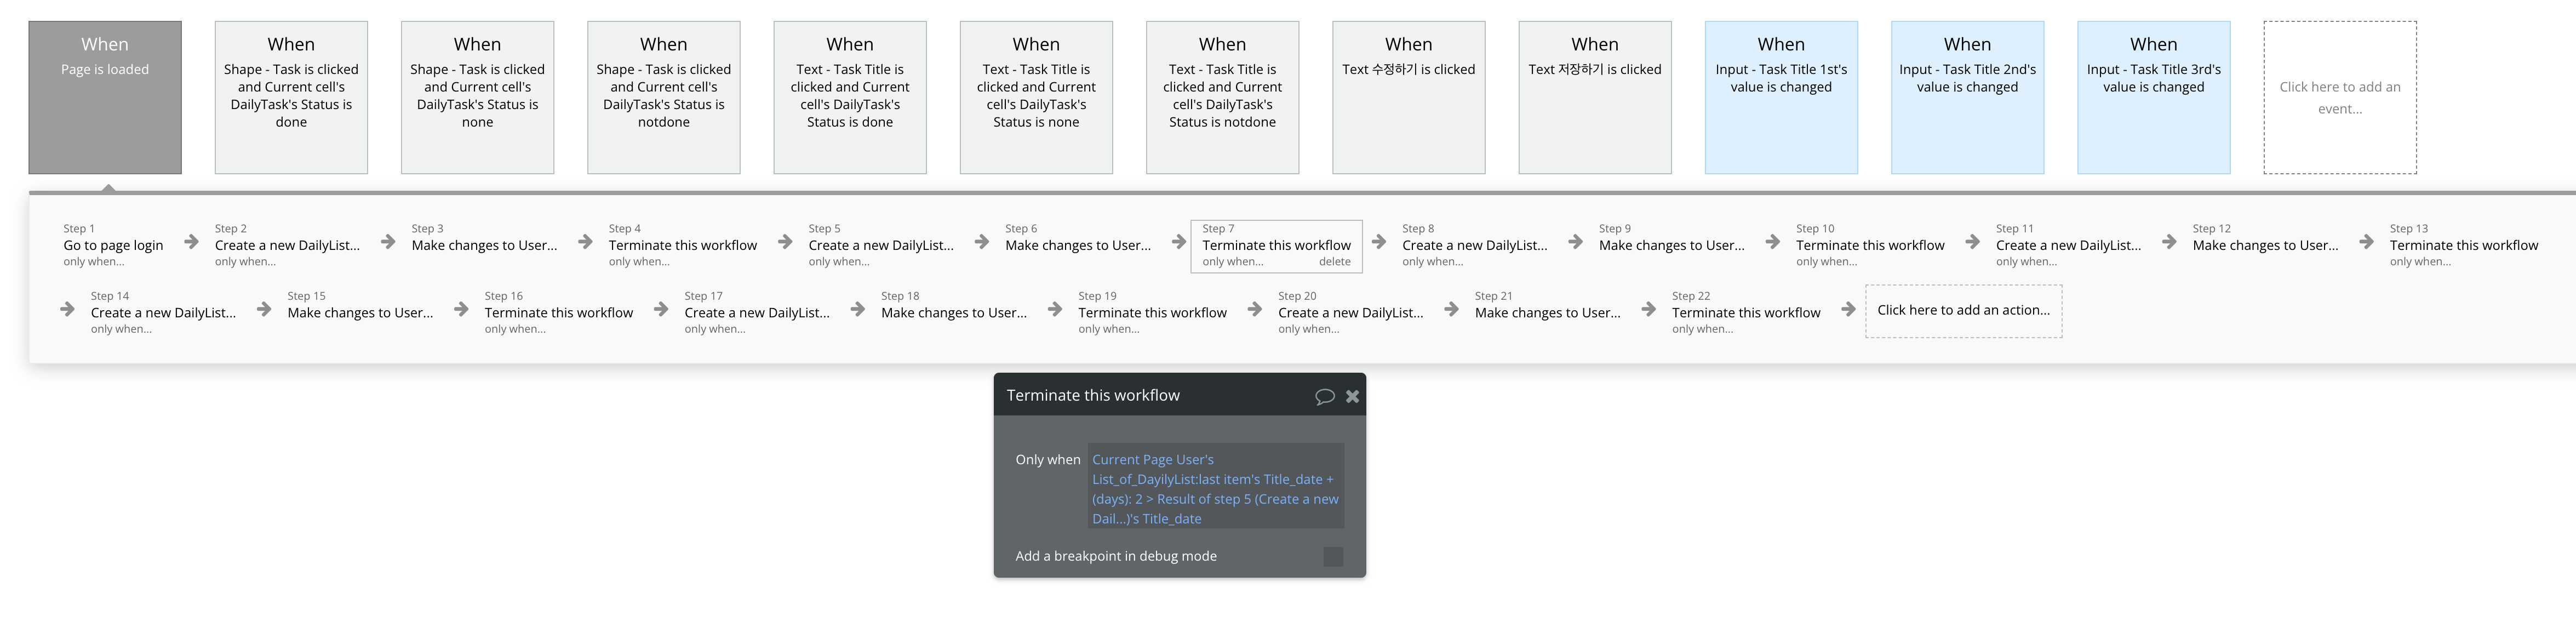Open Step 15 Make changes to User

point(360,312)
